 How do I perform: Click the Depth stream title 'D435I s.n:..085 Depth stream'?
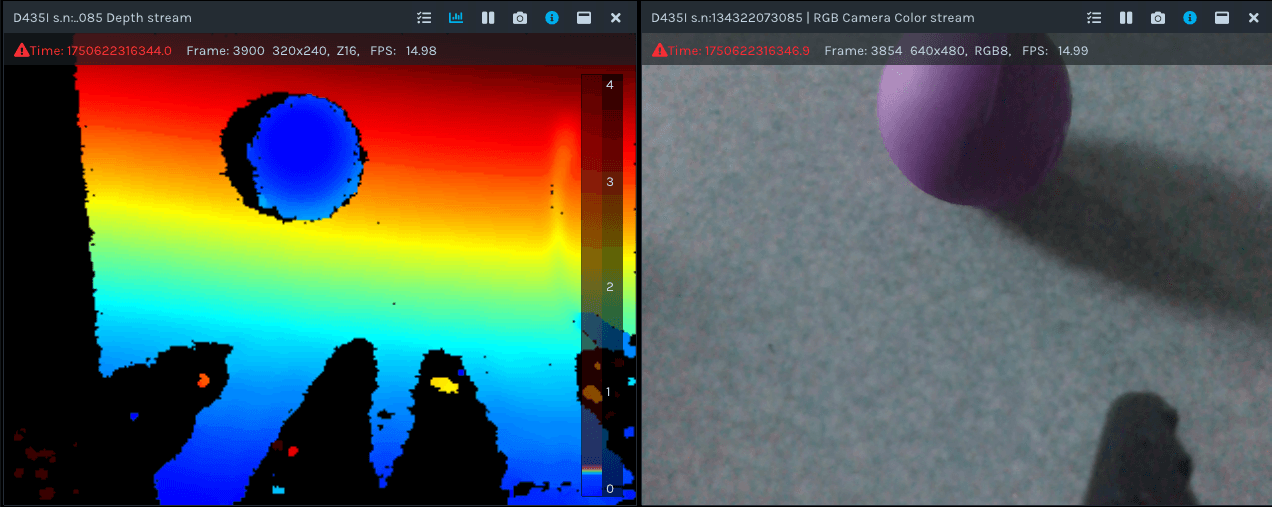(102, 18)
